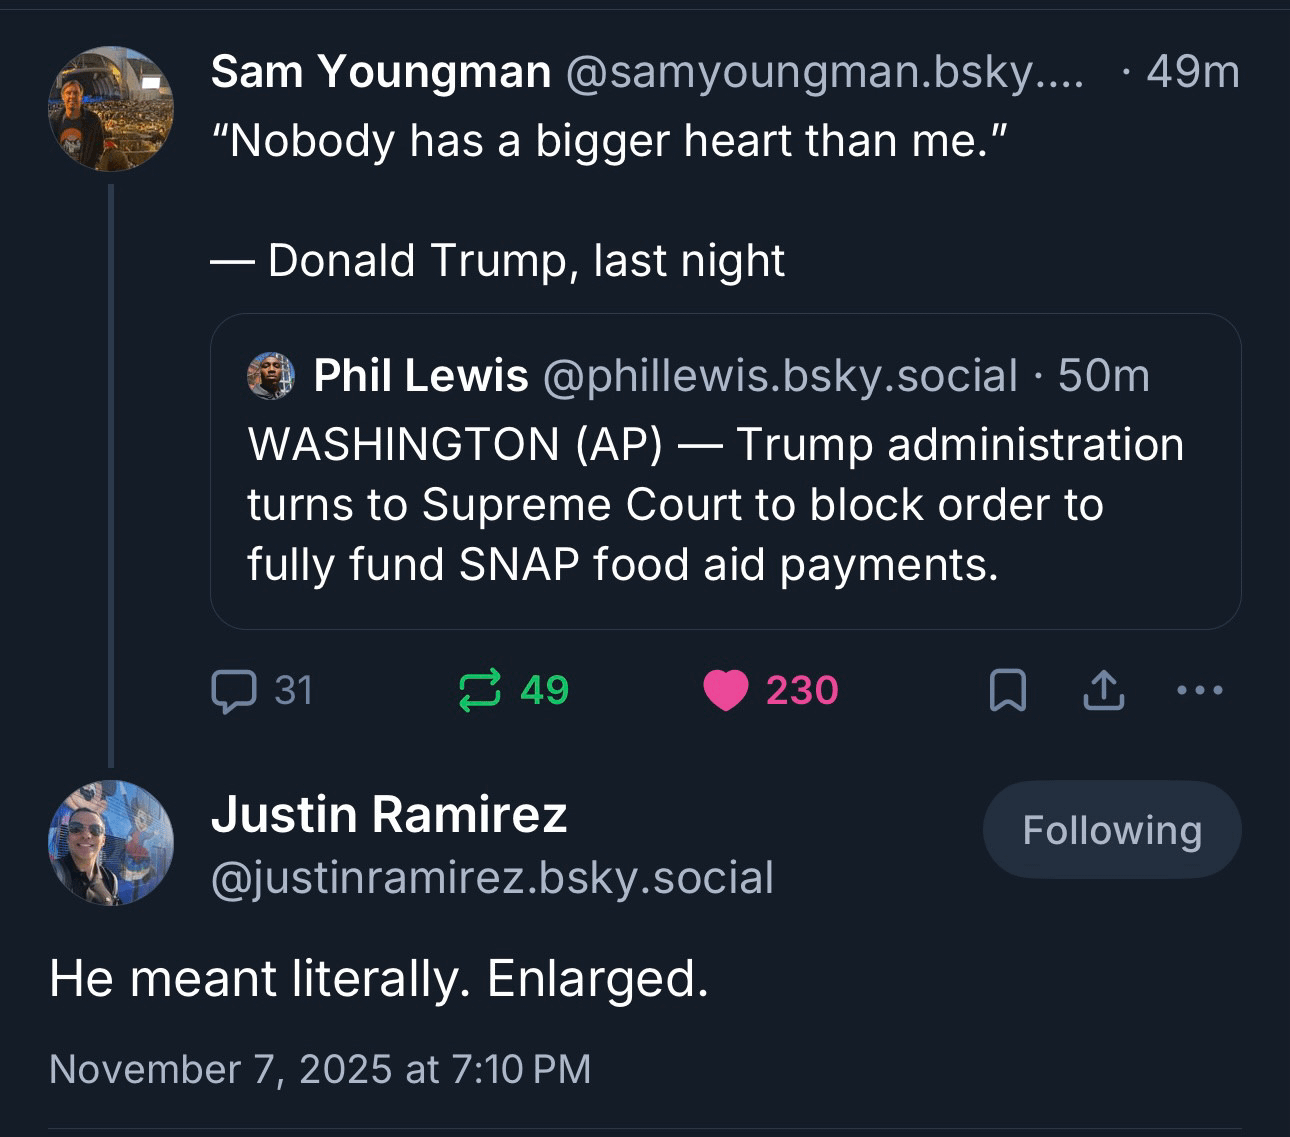
Task: Click the November 7, 2025 date line
Action: (320, 1069)
